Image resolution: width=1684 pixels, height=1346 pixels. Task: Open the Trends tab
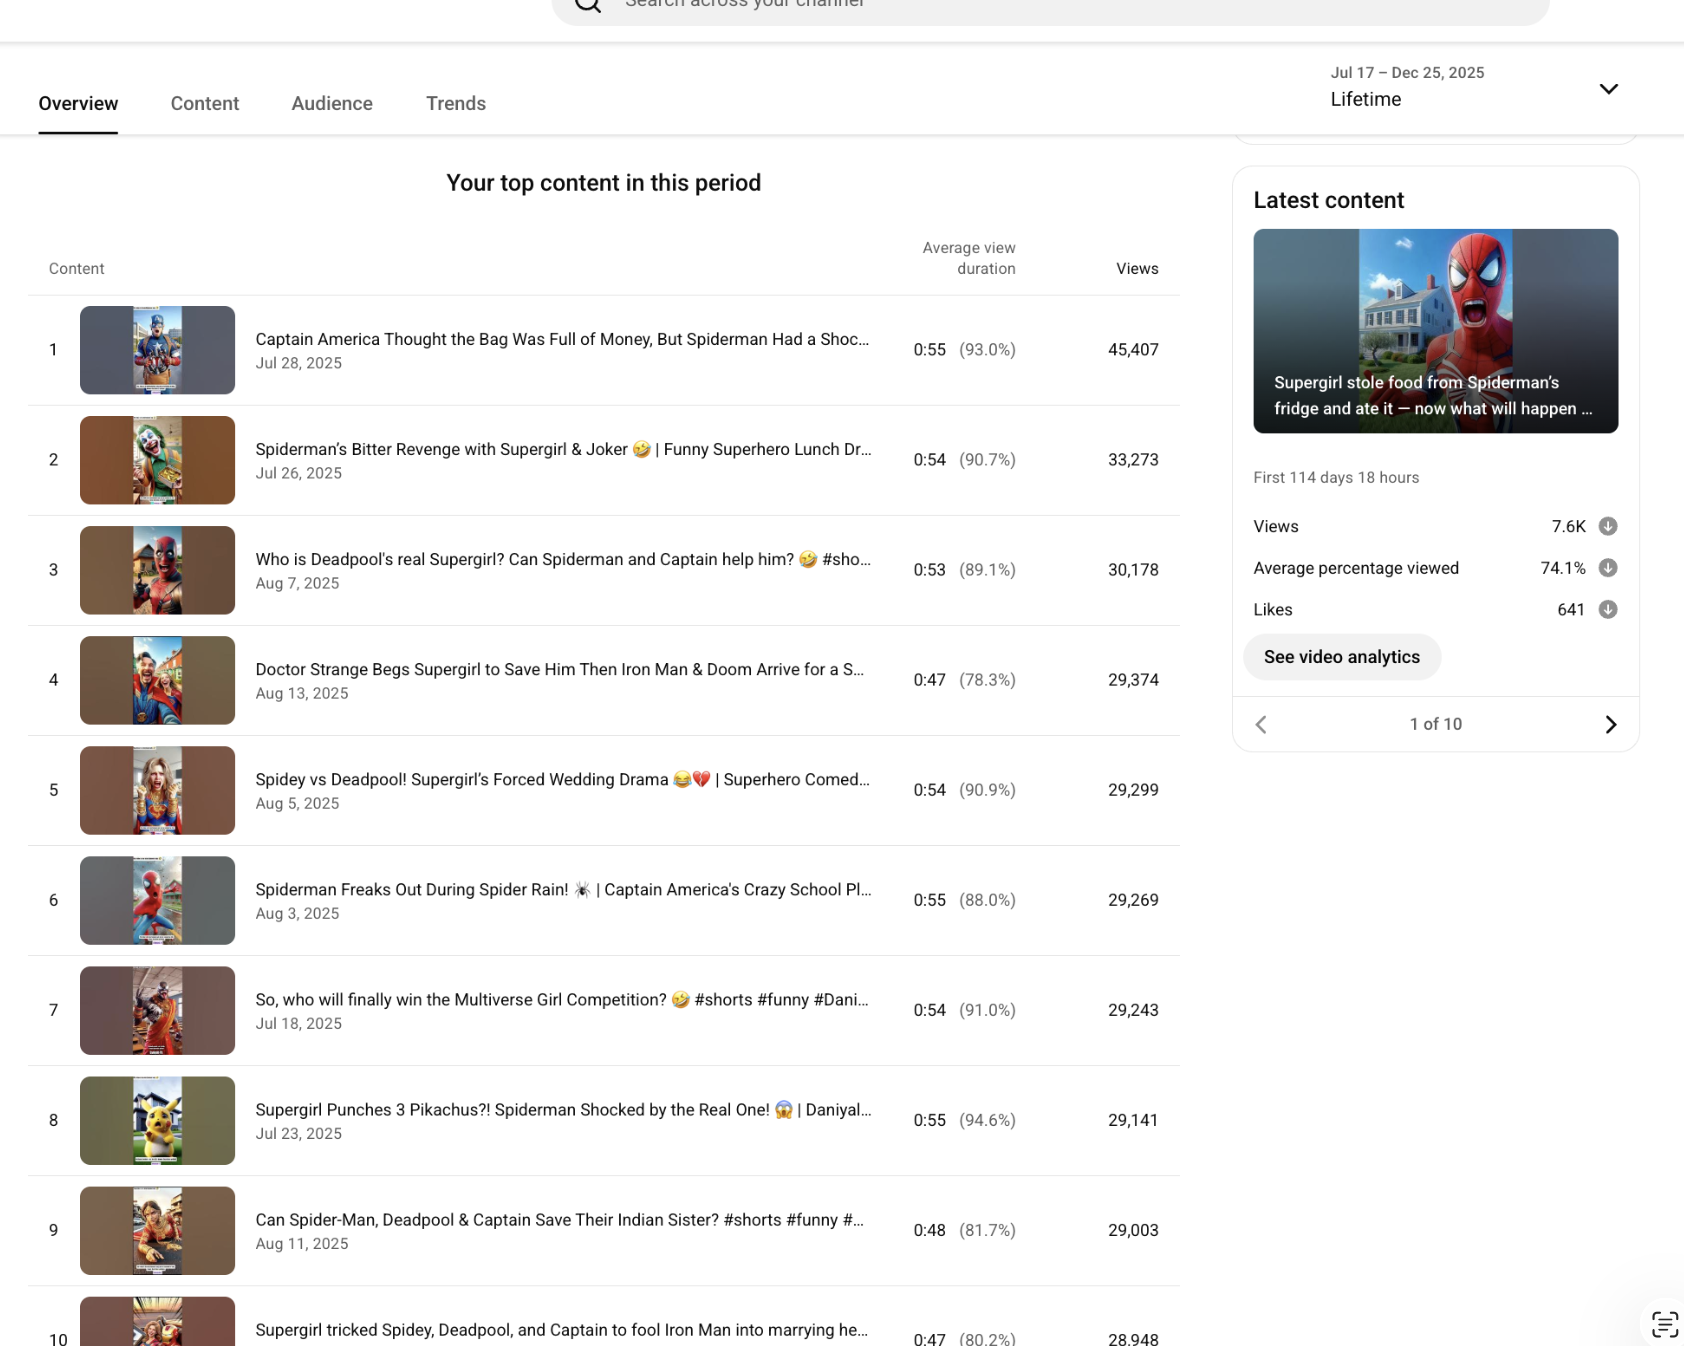point(456,103)
